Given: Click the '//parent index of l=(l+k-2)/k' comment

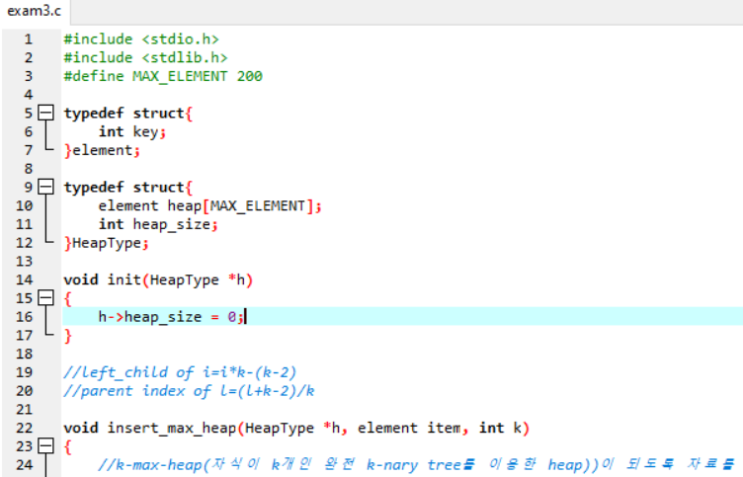Looking at the screenshot, I should tap(189, 391).
